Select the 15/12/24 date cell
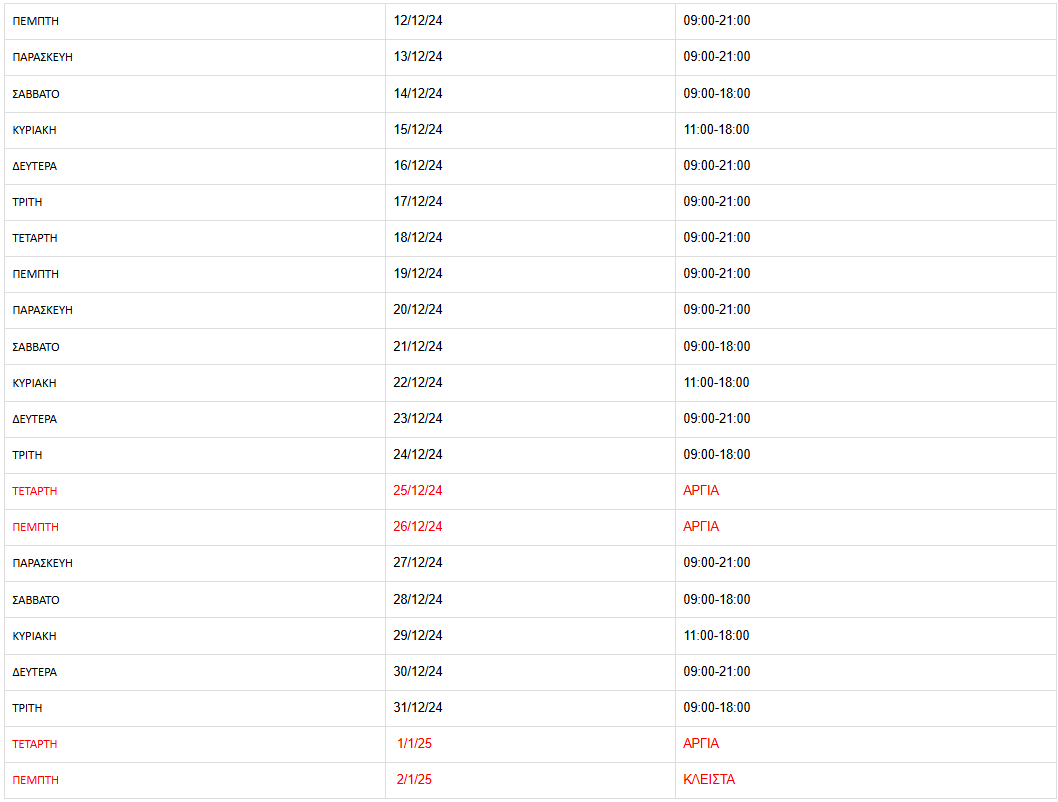 point(418,130)
